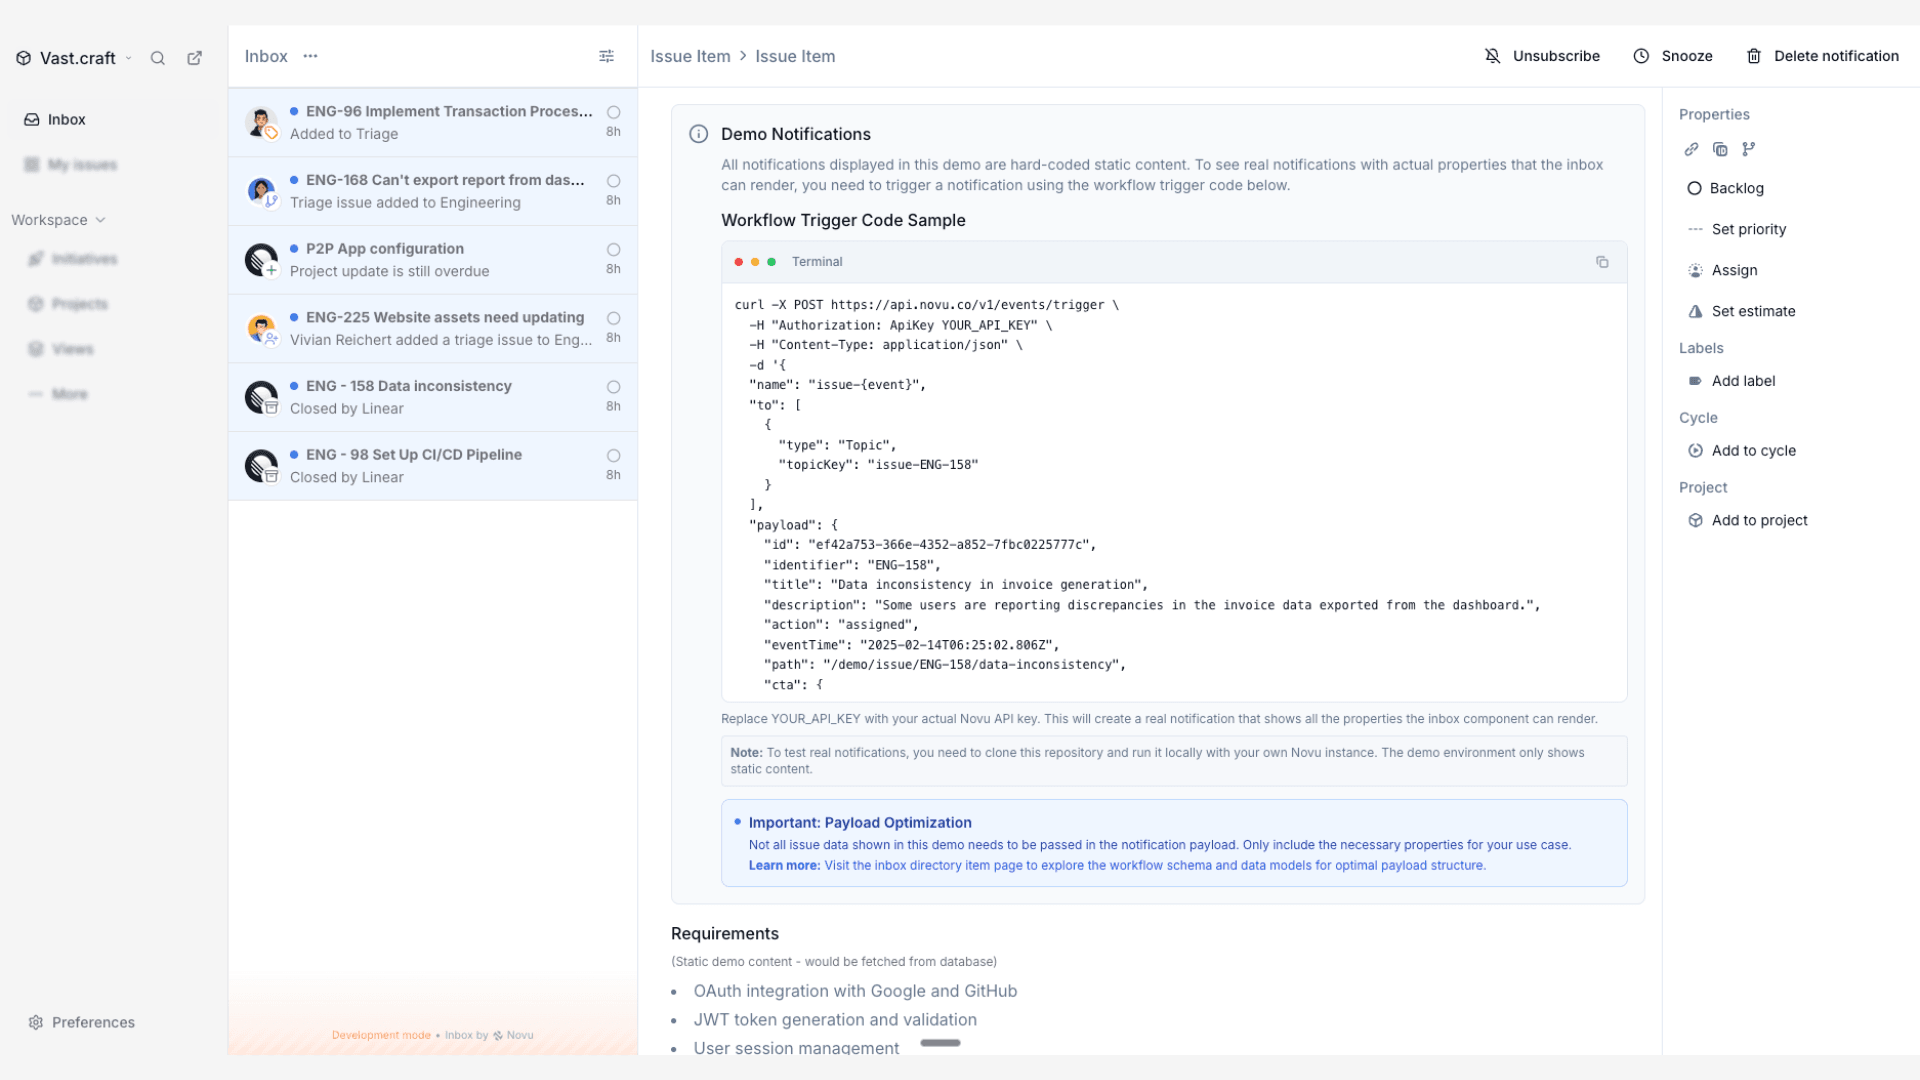Click the Unsubscribe button

point(1542,56)
